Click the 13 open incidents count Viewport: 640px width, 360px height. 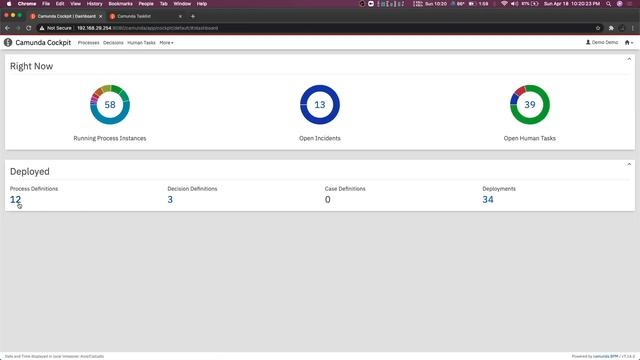click(320, 105)
